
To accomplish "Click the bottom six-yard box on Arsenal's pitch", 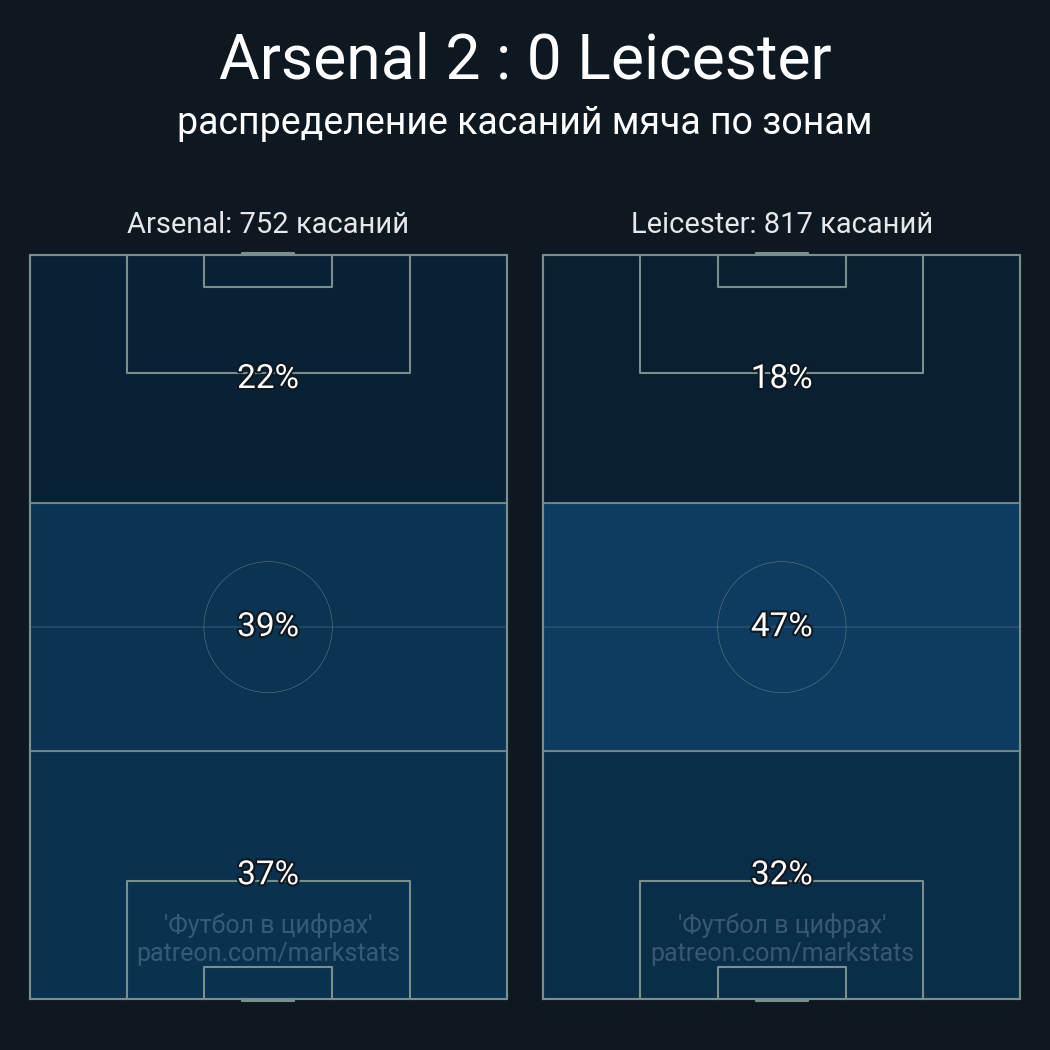I will pyautogui.click(x=268, y=983).
